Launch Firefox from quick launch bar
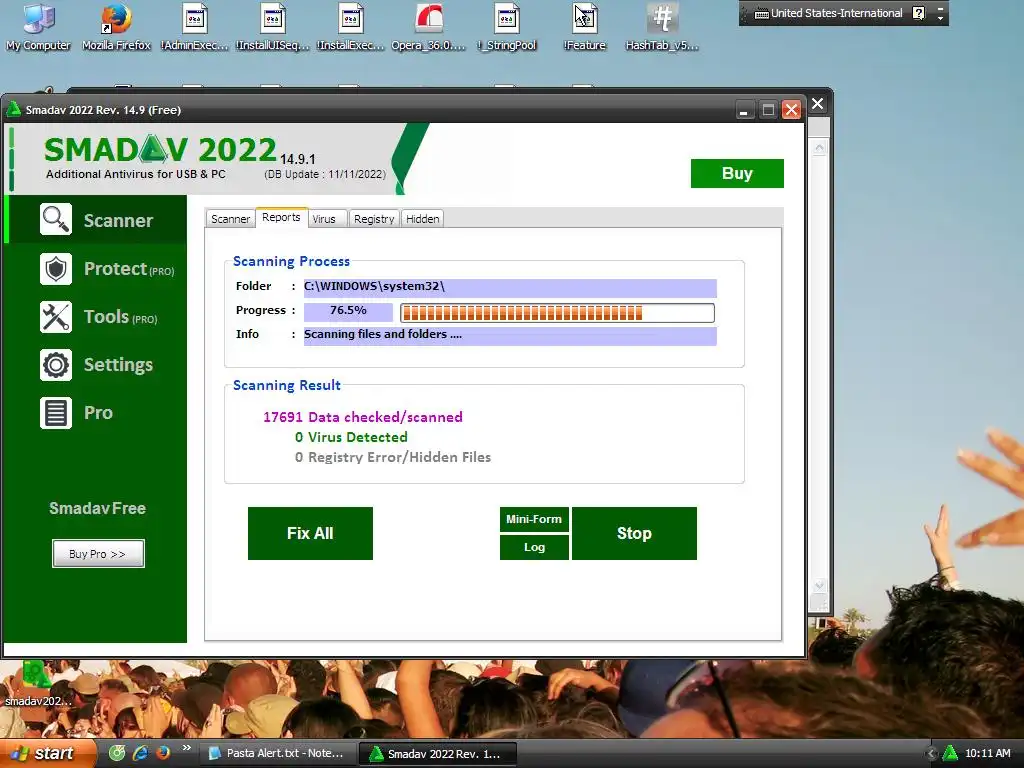Screen dimensions: 1024x768 pyautogui.click(x=163, y=753)
